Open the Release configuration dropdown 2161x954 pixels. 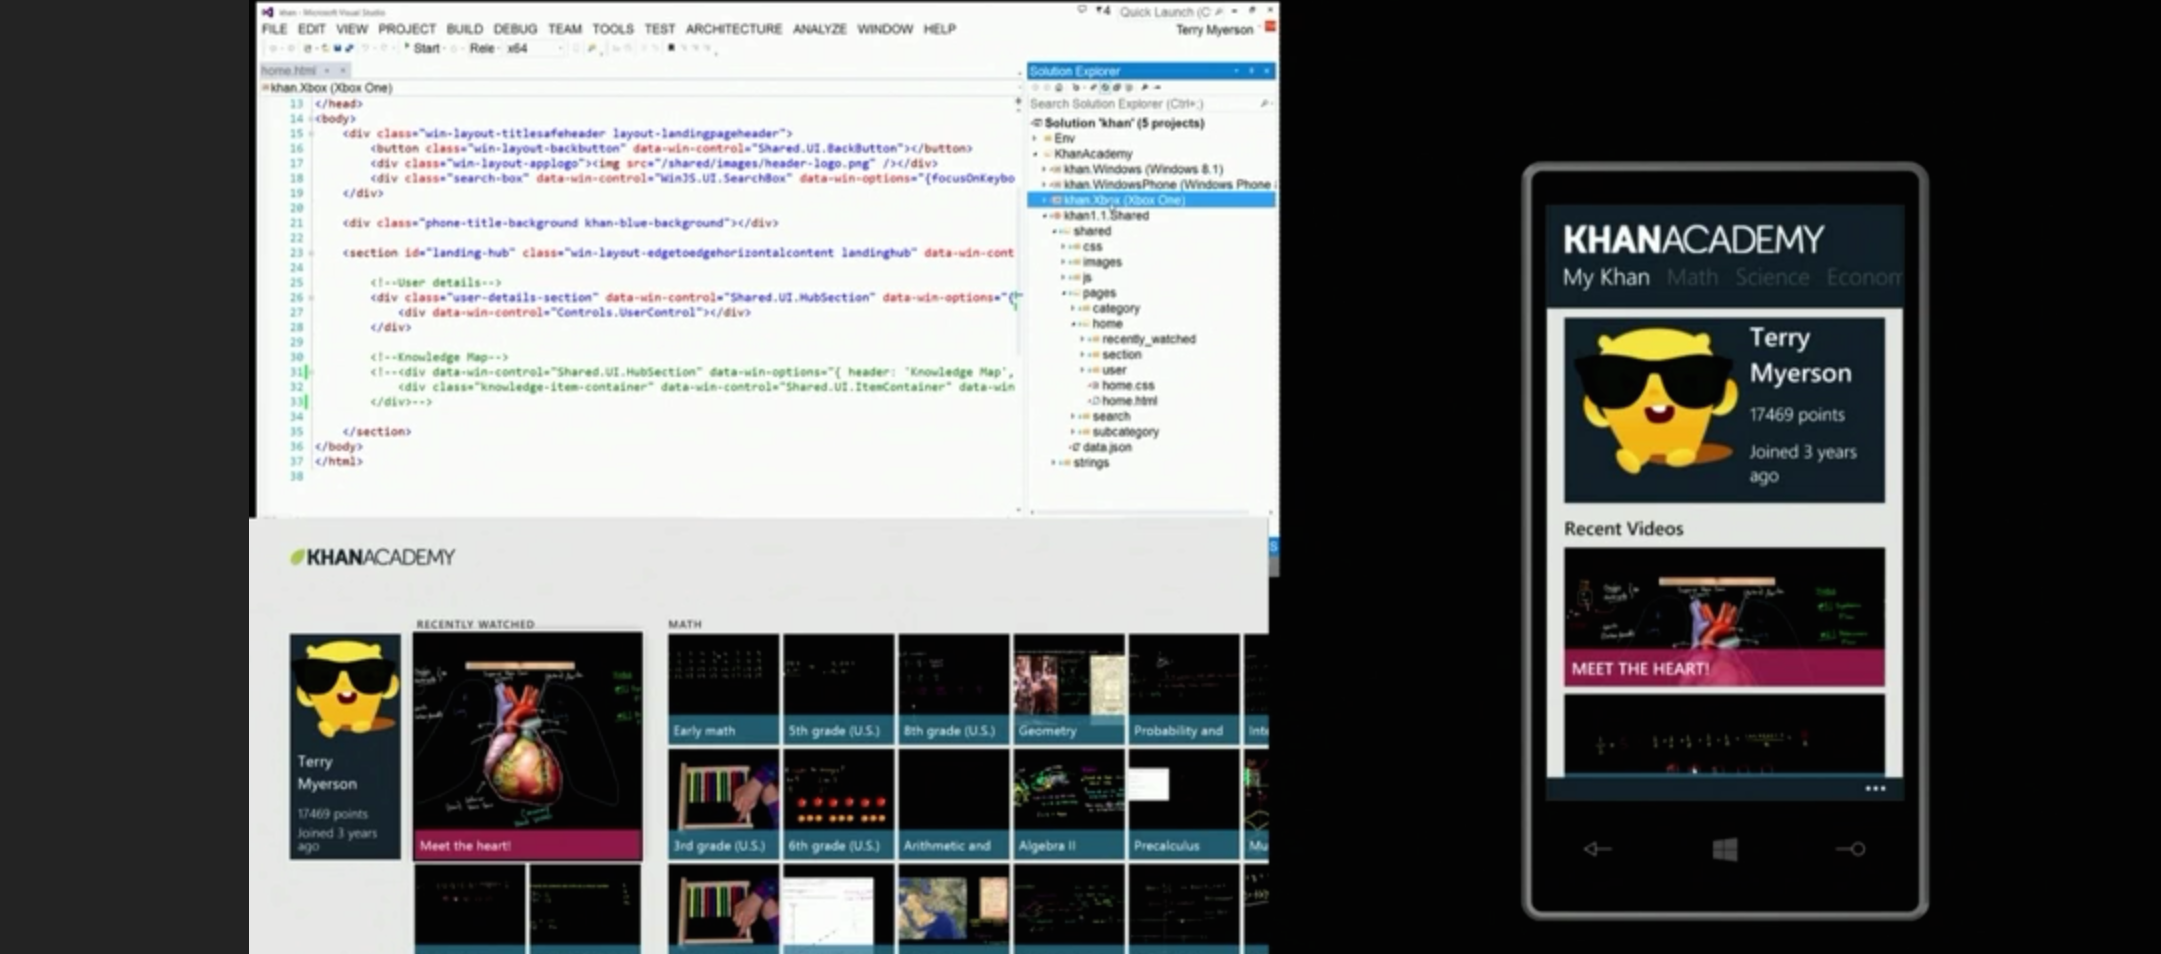[483, 48]
